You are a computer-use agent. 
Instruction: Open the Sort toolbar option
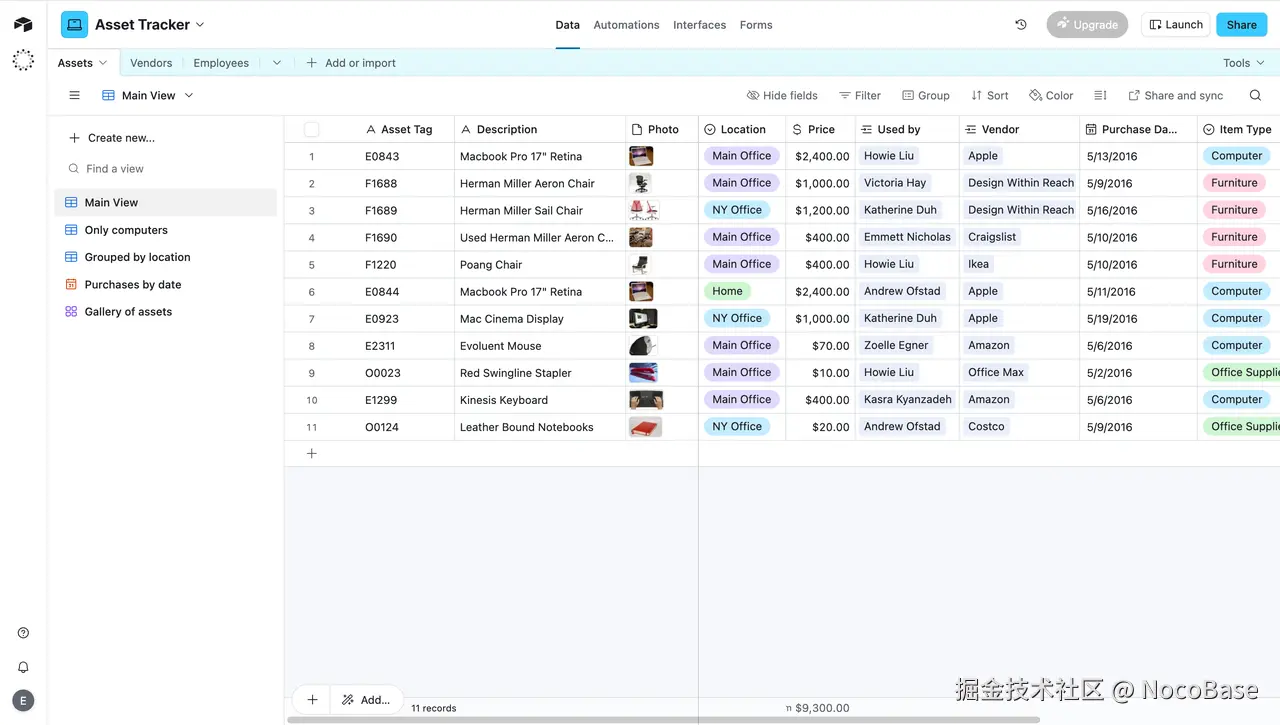point(989,96)
